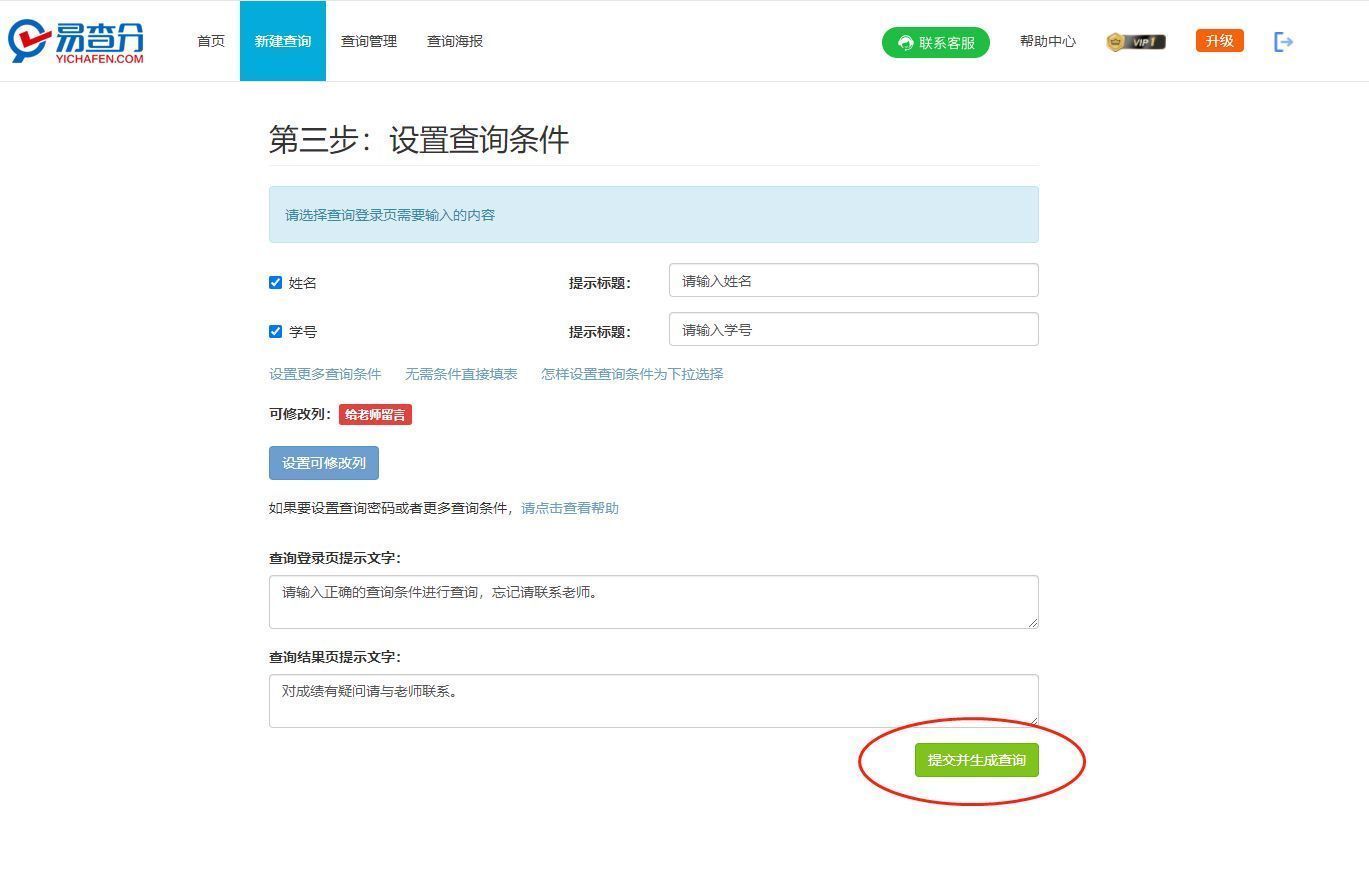Click the orange 升级 upgrade button
The height and width of the screenshot is (885, 1369).
[x=1219, y=41]
